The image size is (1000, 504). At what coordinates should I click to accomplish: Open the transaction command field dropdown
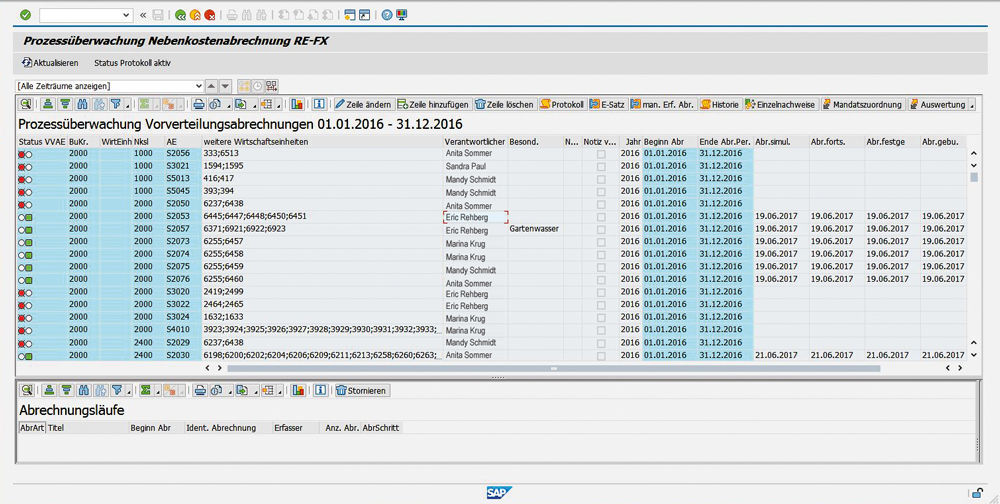pos(126,15)
